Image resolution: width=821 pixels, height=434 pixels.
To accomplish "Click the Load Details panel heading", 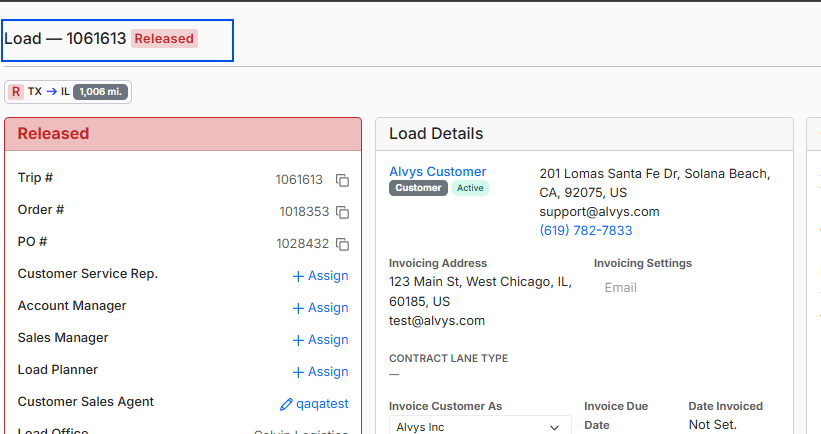I will point(436,133).
